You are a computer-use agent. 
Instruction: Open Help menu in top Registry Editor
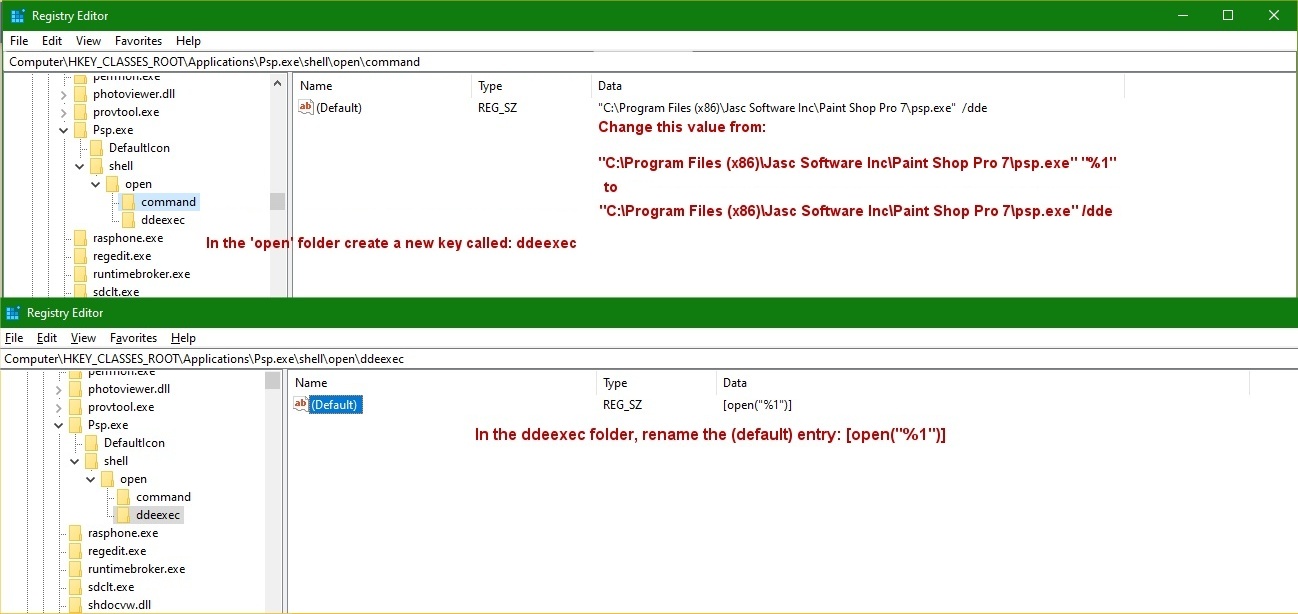(188, 41)
